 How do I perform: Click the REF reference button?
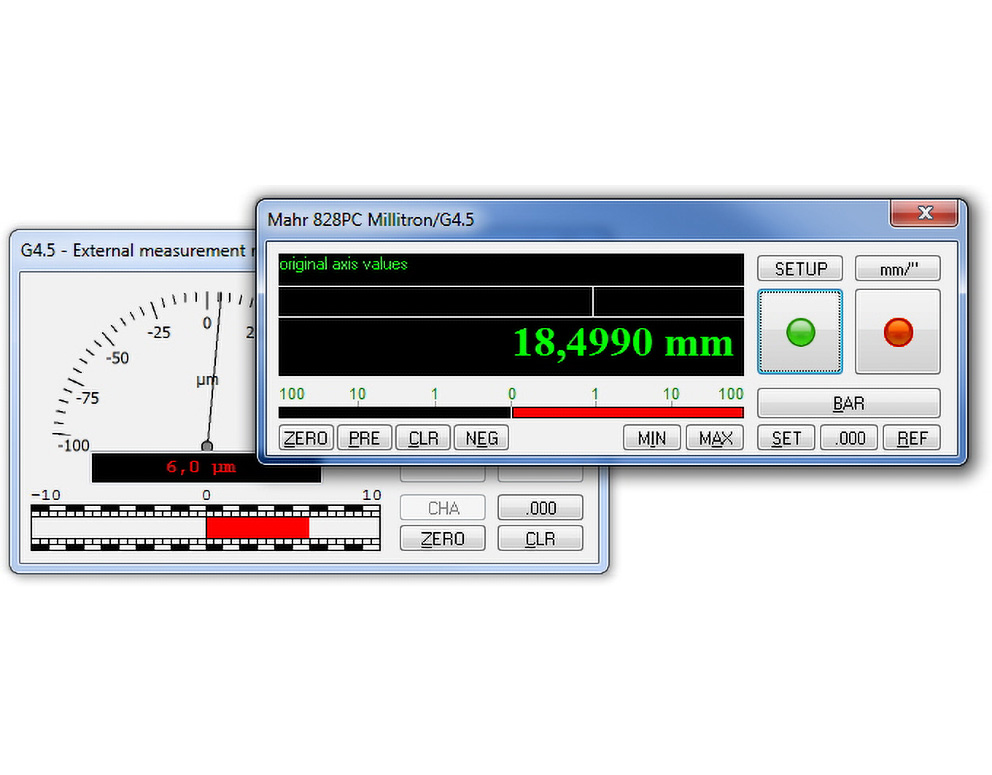(912, 438)
